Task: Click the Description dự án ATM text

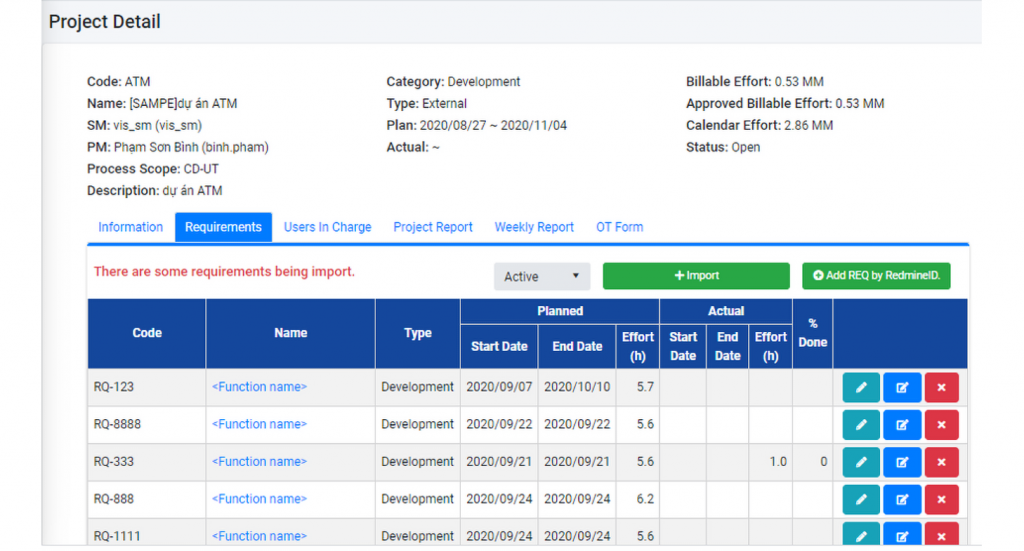Action: click(155, 191)
